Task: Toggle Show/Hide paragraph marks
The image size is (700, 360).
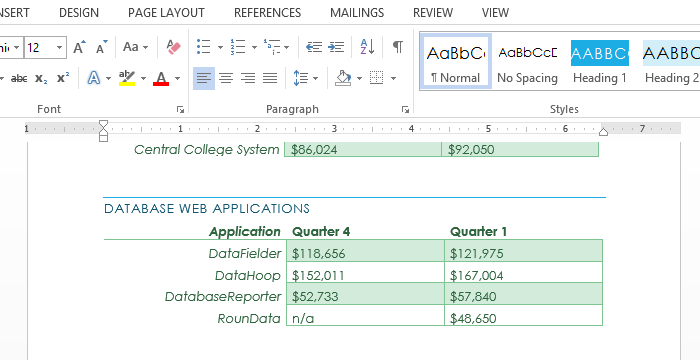Action: pyautogui.click(x=397, y=47)
